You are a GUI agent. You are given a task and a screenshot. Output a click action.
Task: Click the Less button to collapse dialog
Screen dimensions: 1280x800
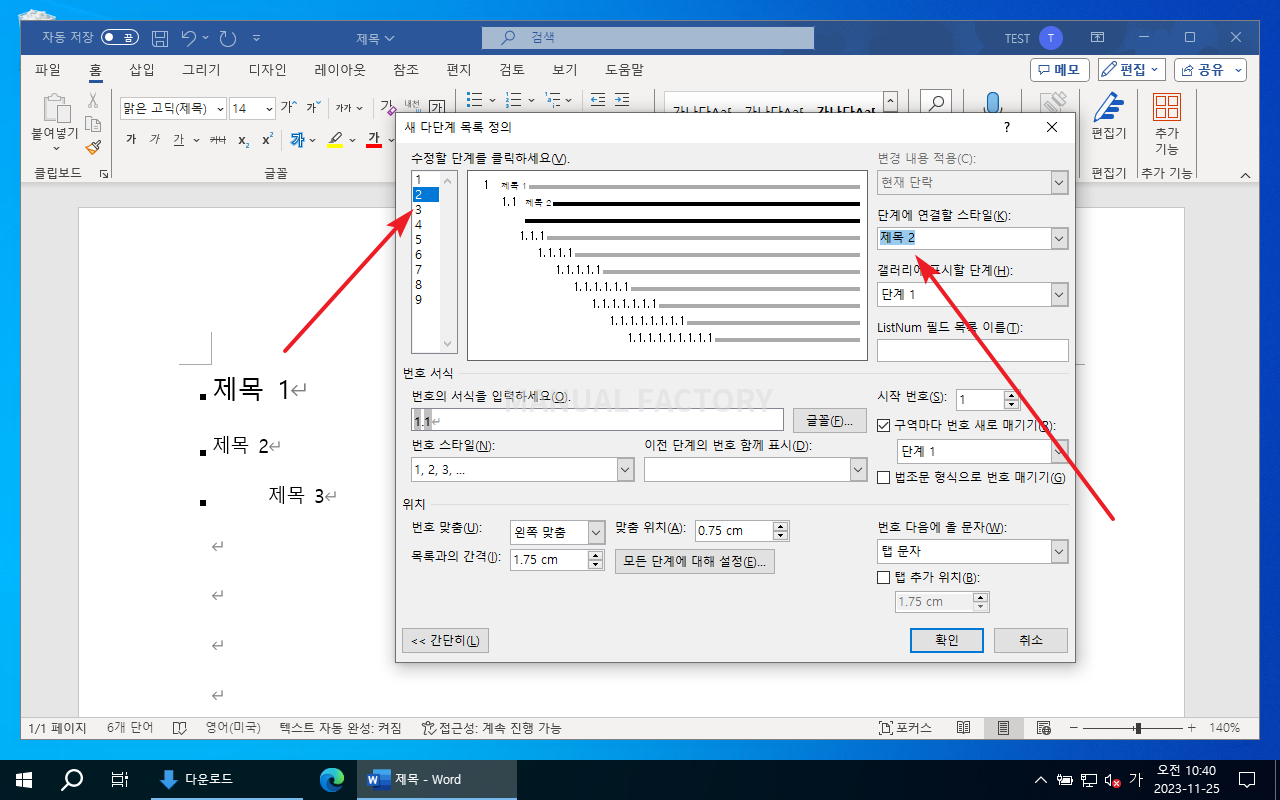tap(445, 641)
